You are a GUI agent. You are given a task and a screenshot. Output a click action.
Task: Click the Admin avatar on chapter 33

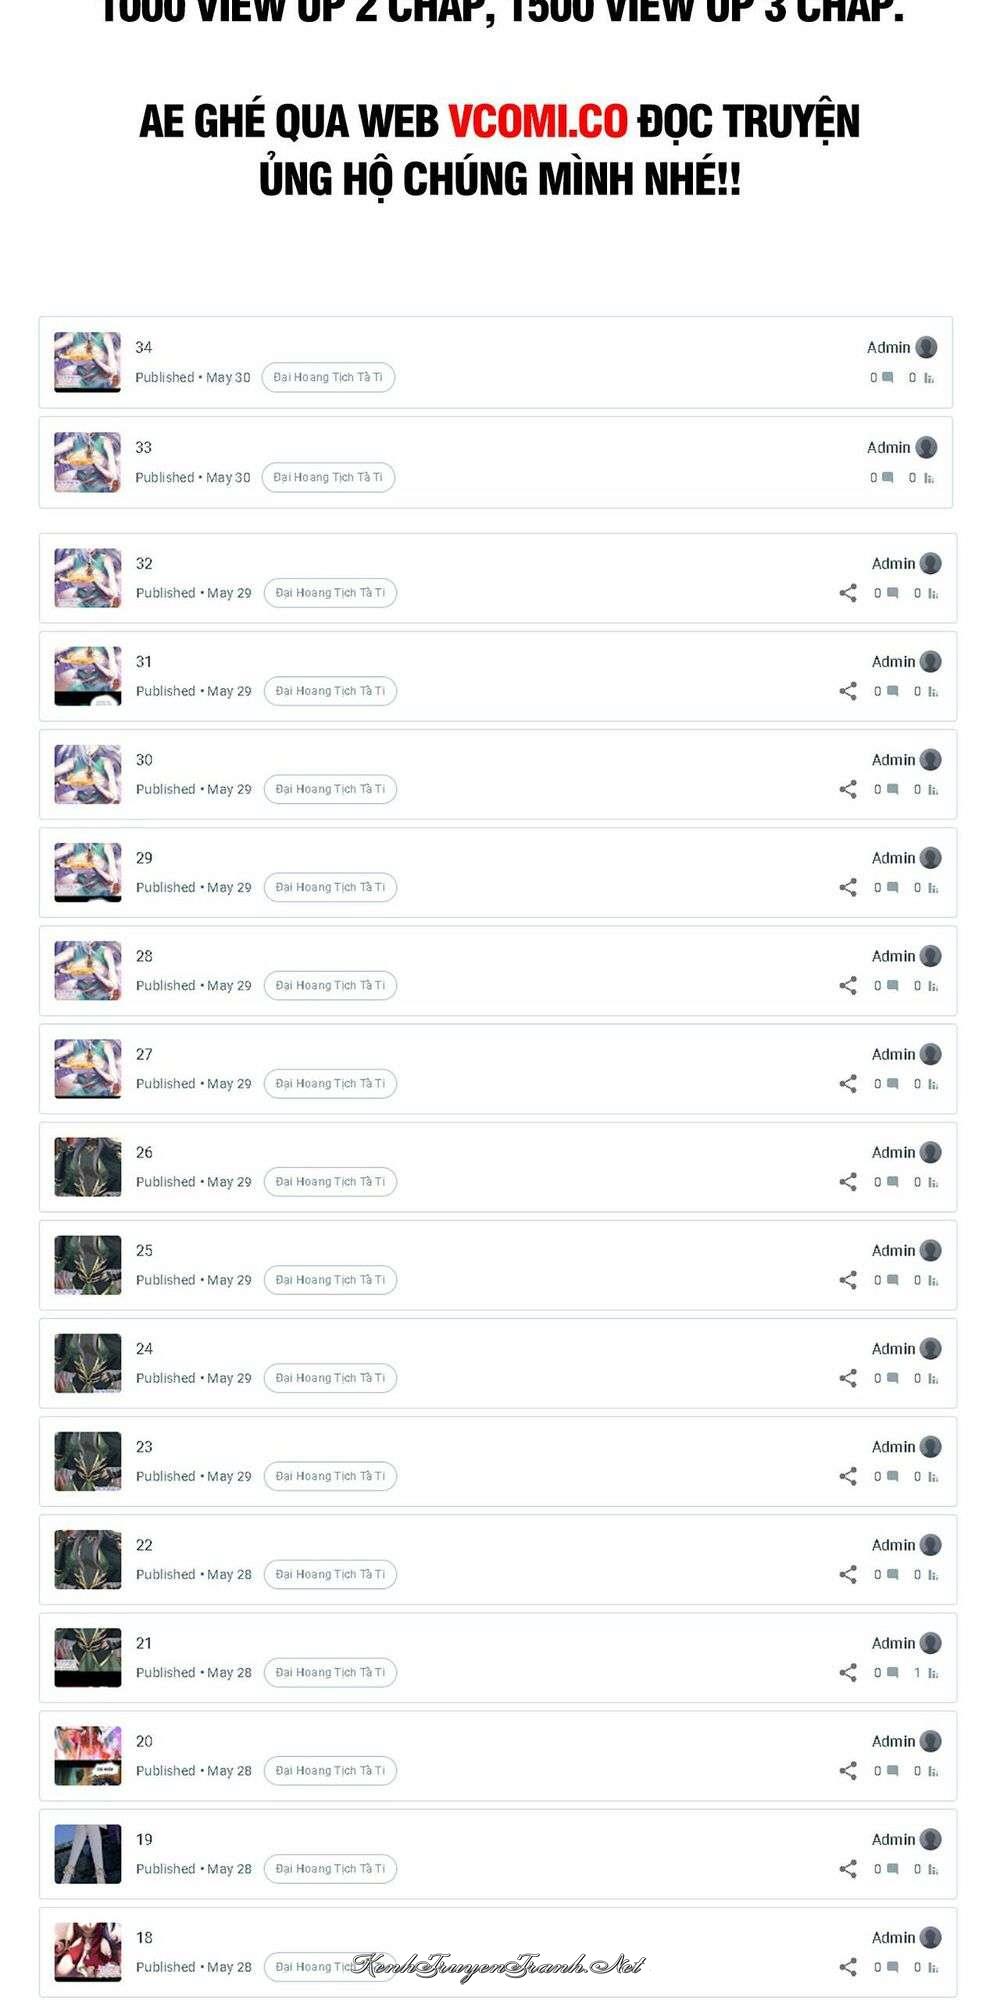coord(927,447)
